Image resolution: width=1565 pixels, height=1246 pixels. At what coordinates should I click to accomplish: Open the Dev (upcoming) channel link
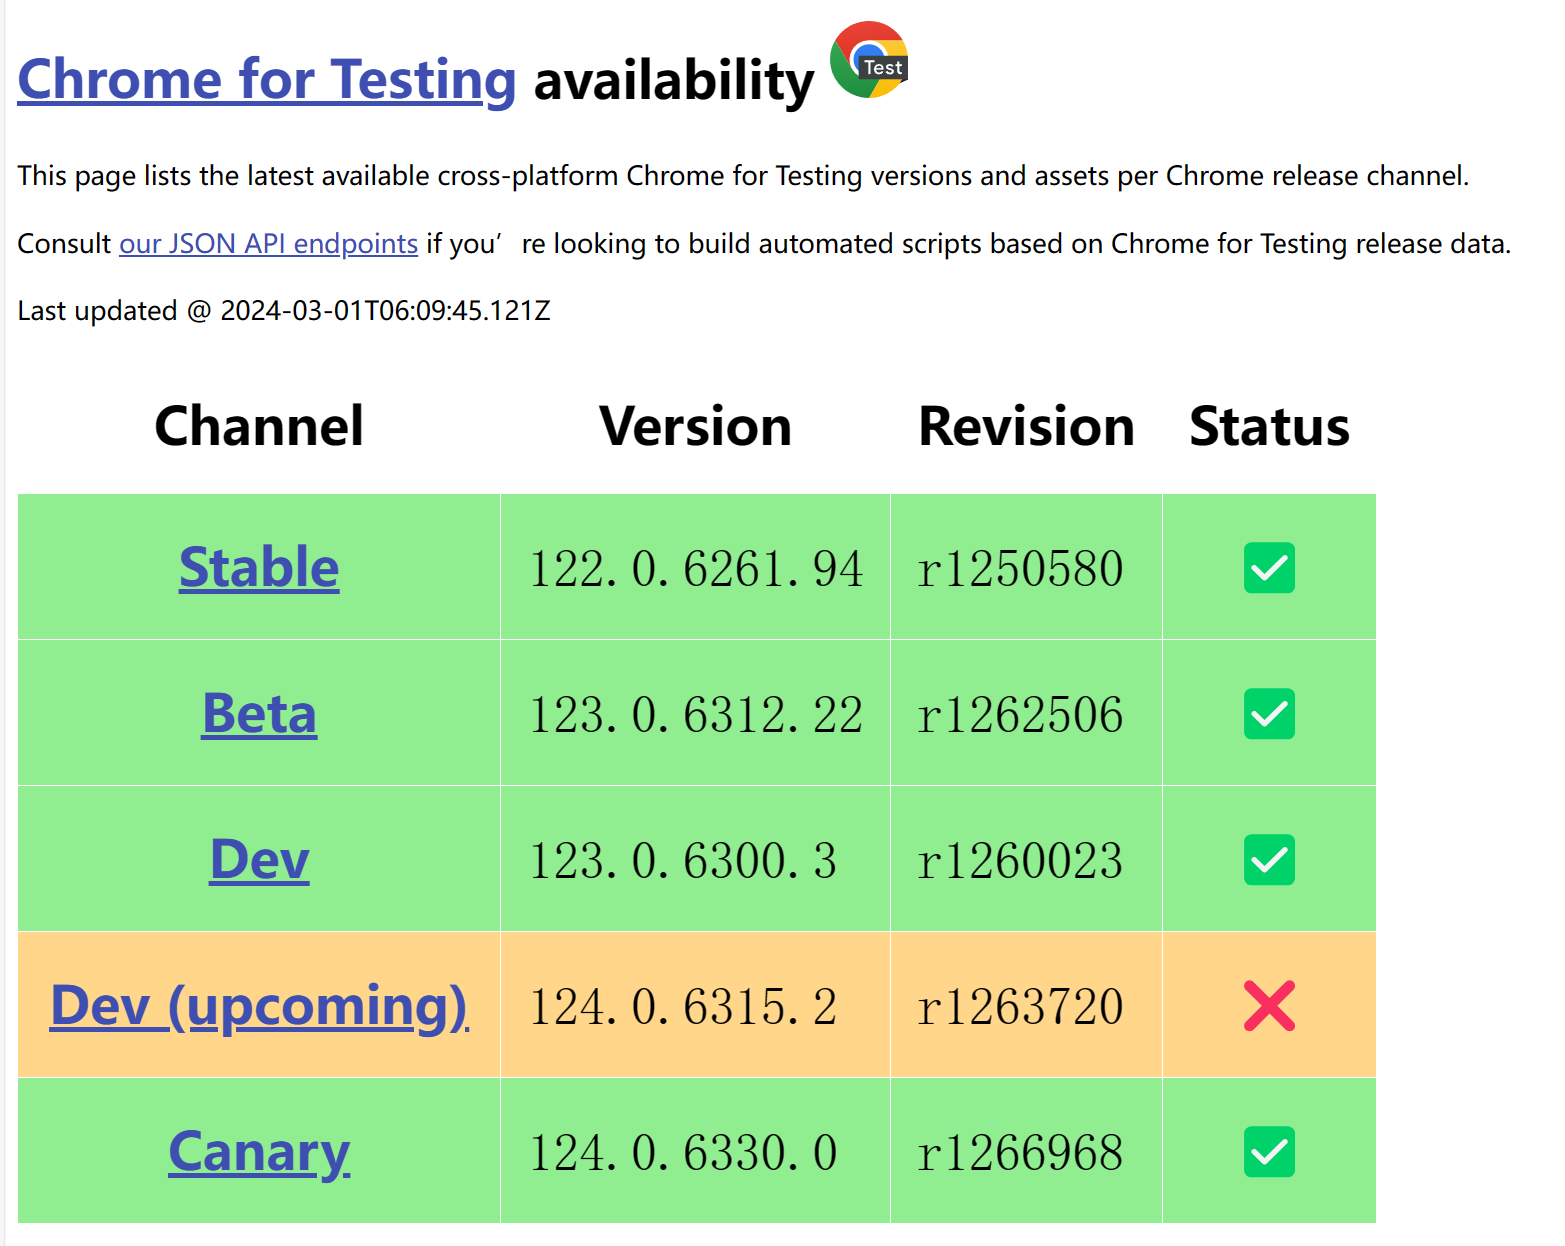[259, 1006]
